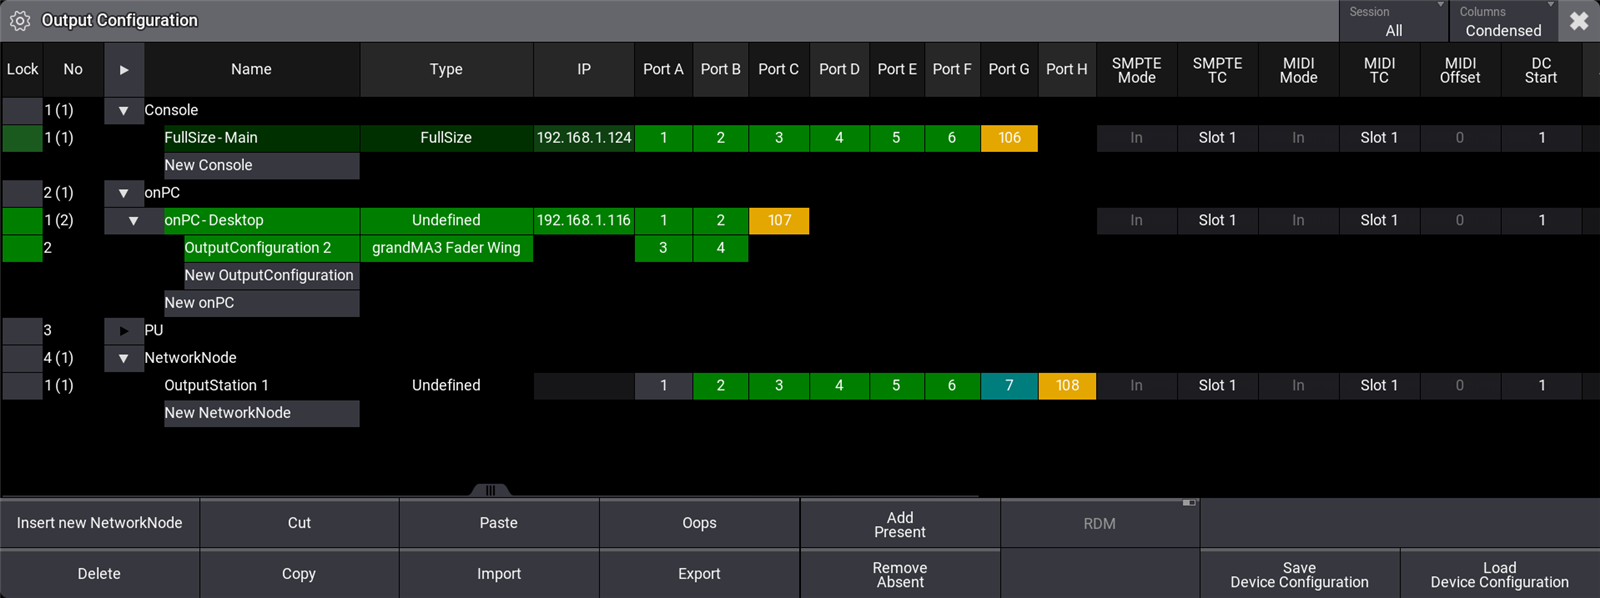
Task: Click SMPTE TC Slot 1 for FullSize-Main
Action: (x=1217, y=138)
